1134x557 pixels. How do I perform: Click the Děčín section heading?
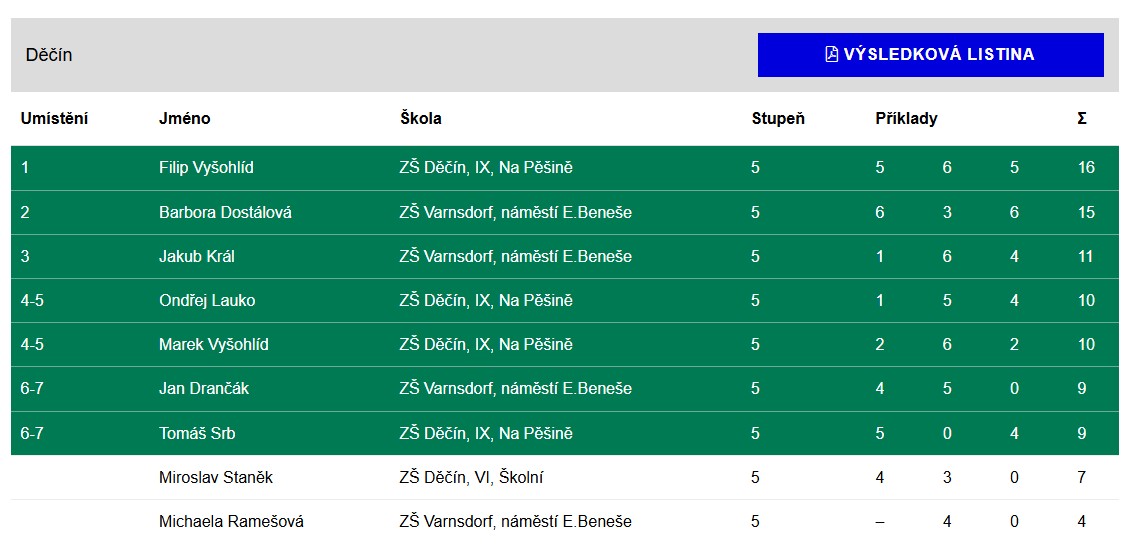(x=49, y=54)
